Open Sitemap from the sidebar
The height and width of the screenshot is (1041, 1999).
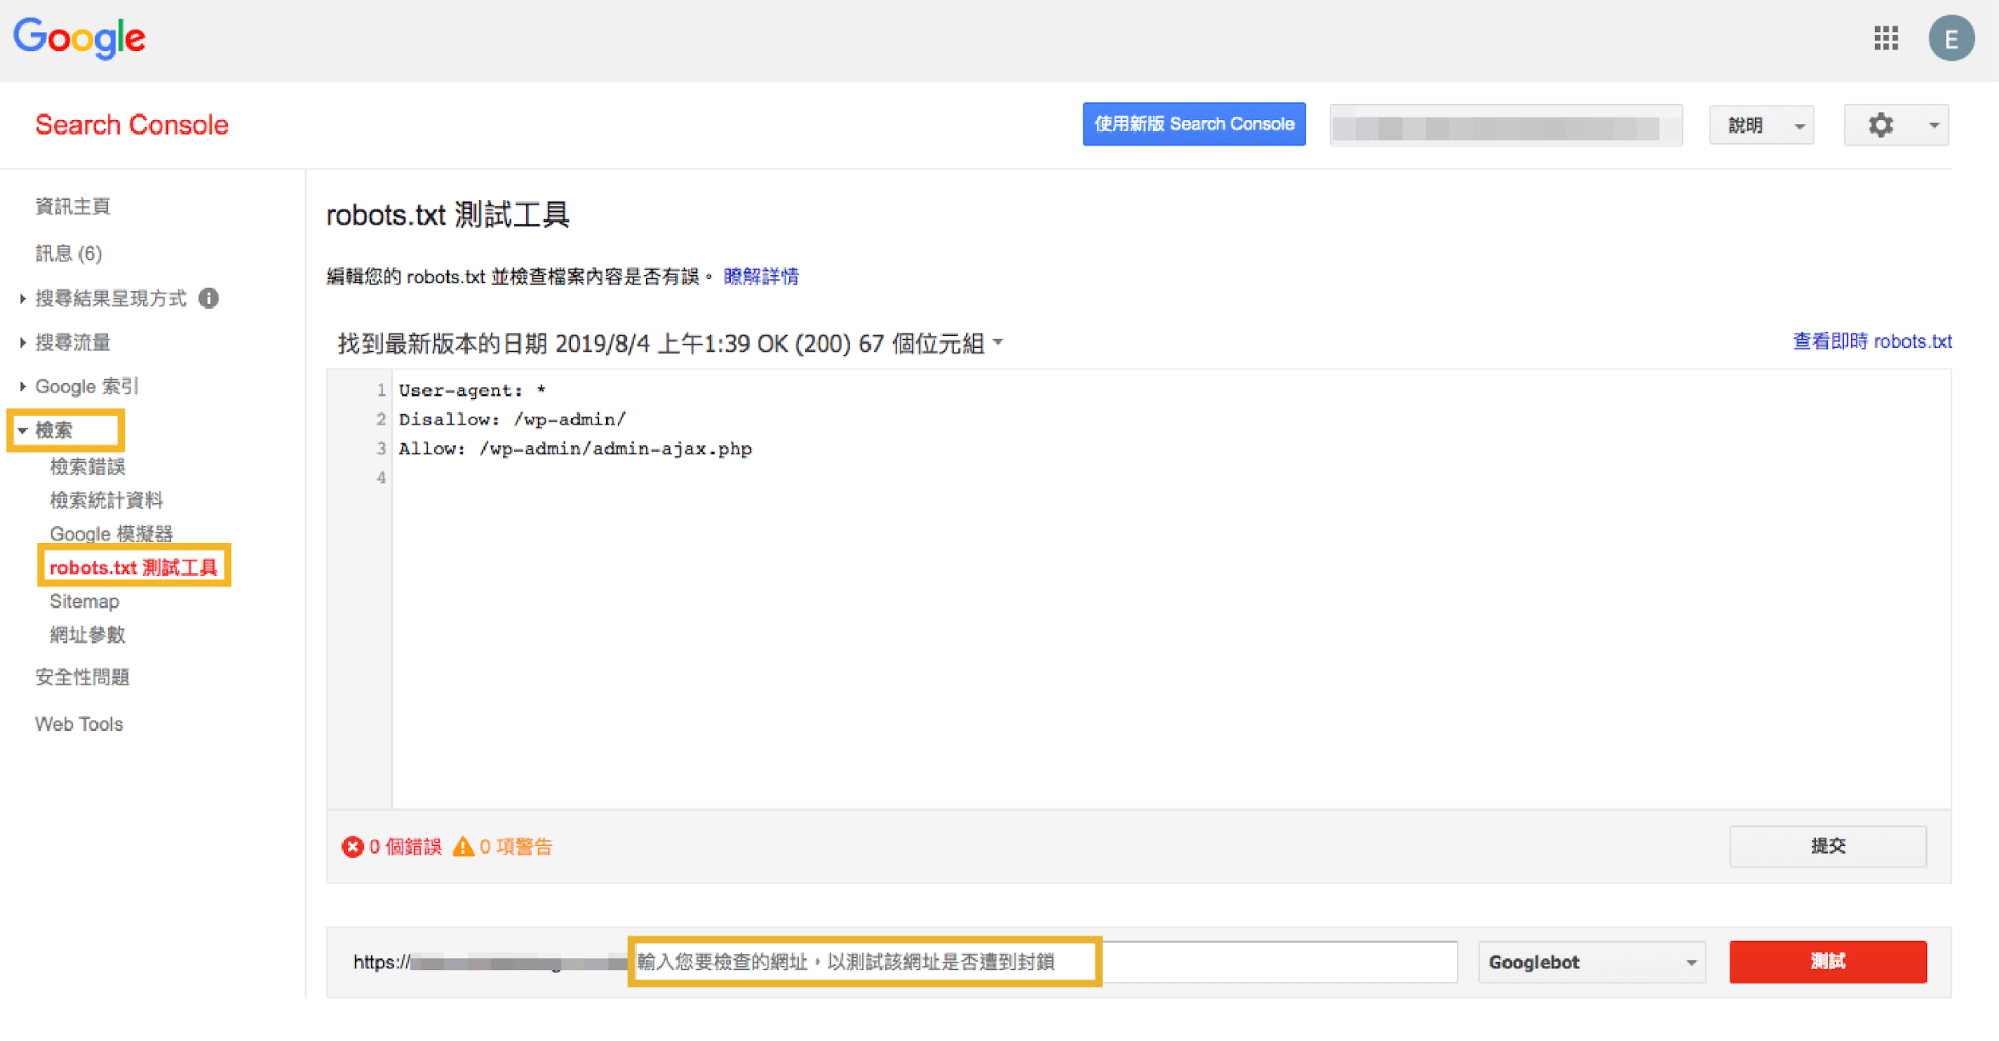point(84,600)
